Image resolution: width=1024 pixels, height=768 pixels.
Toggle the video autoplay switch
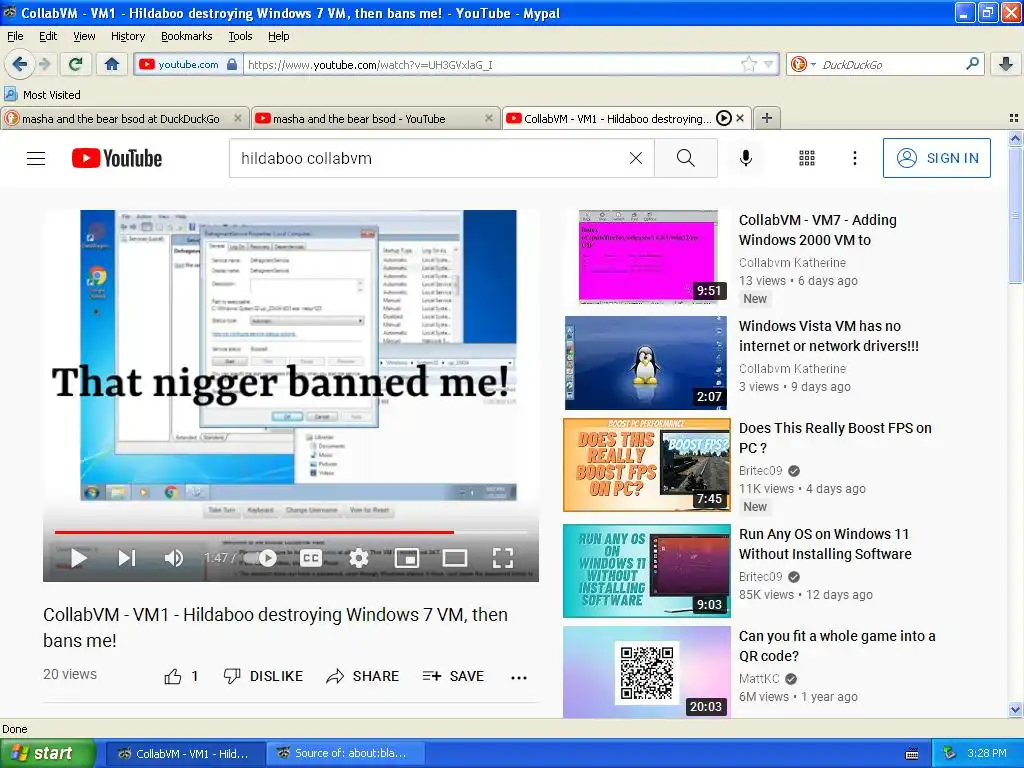(x=260, y=558)
